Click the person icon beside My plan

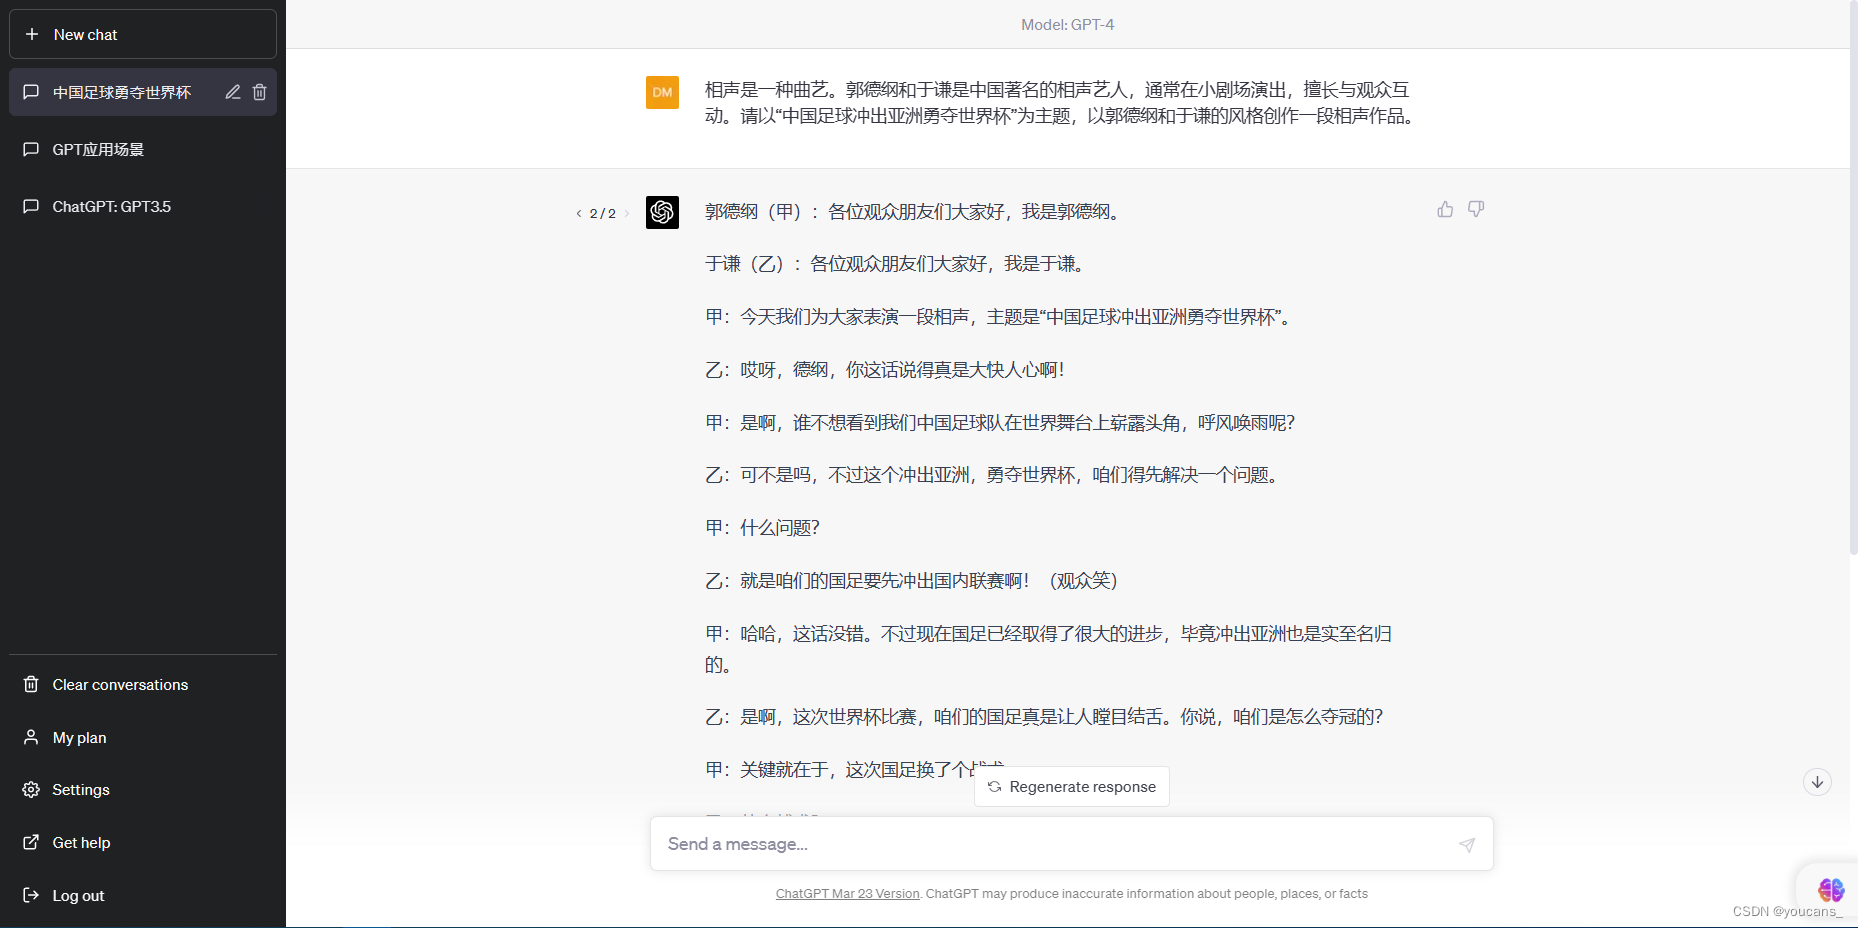(31, 737)
